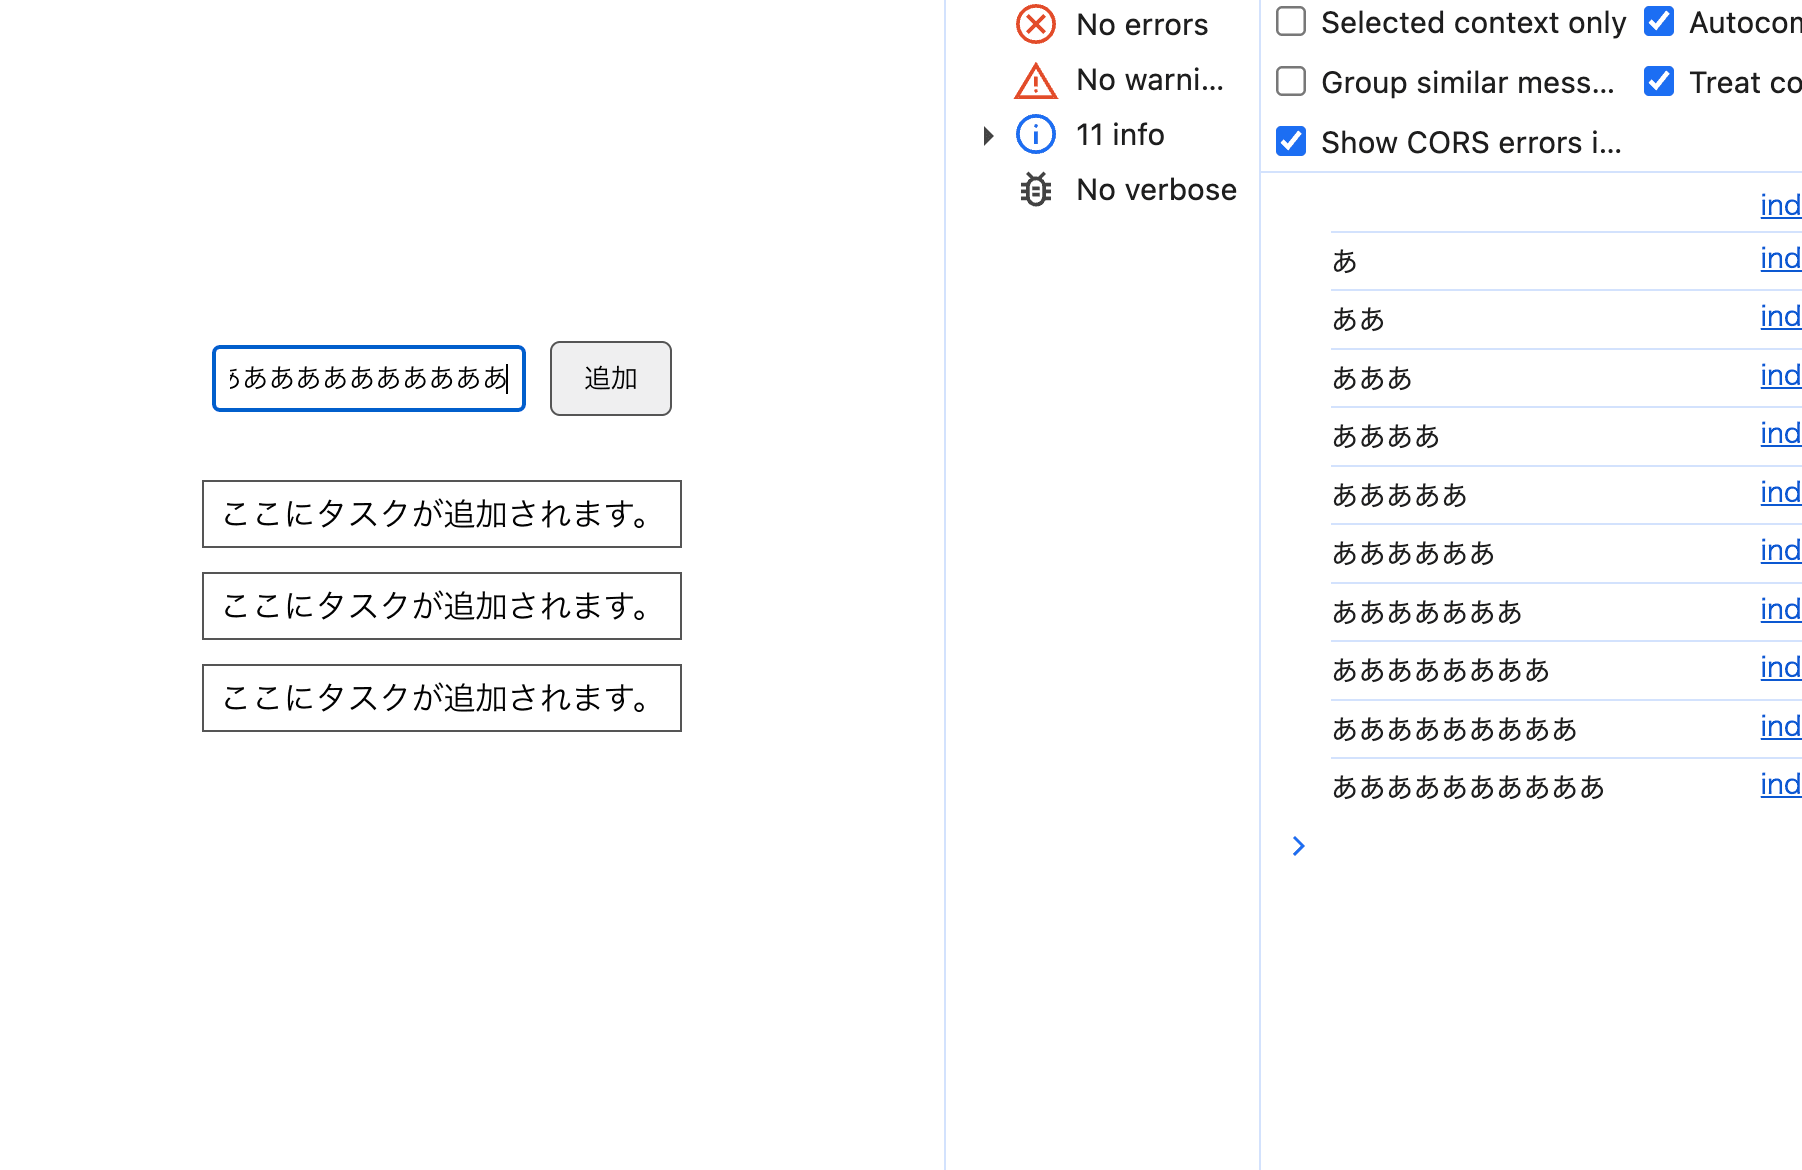
Task: Click the red No errors icon
Action: click(1035, 24)
